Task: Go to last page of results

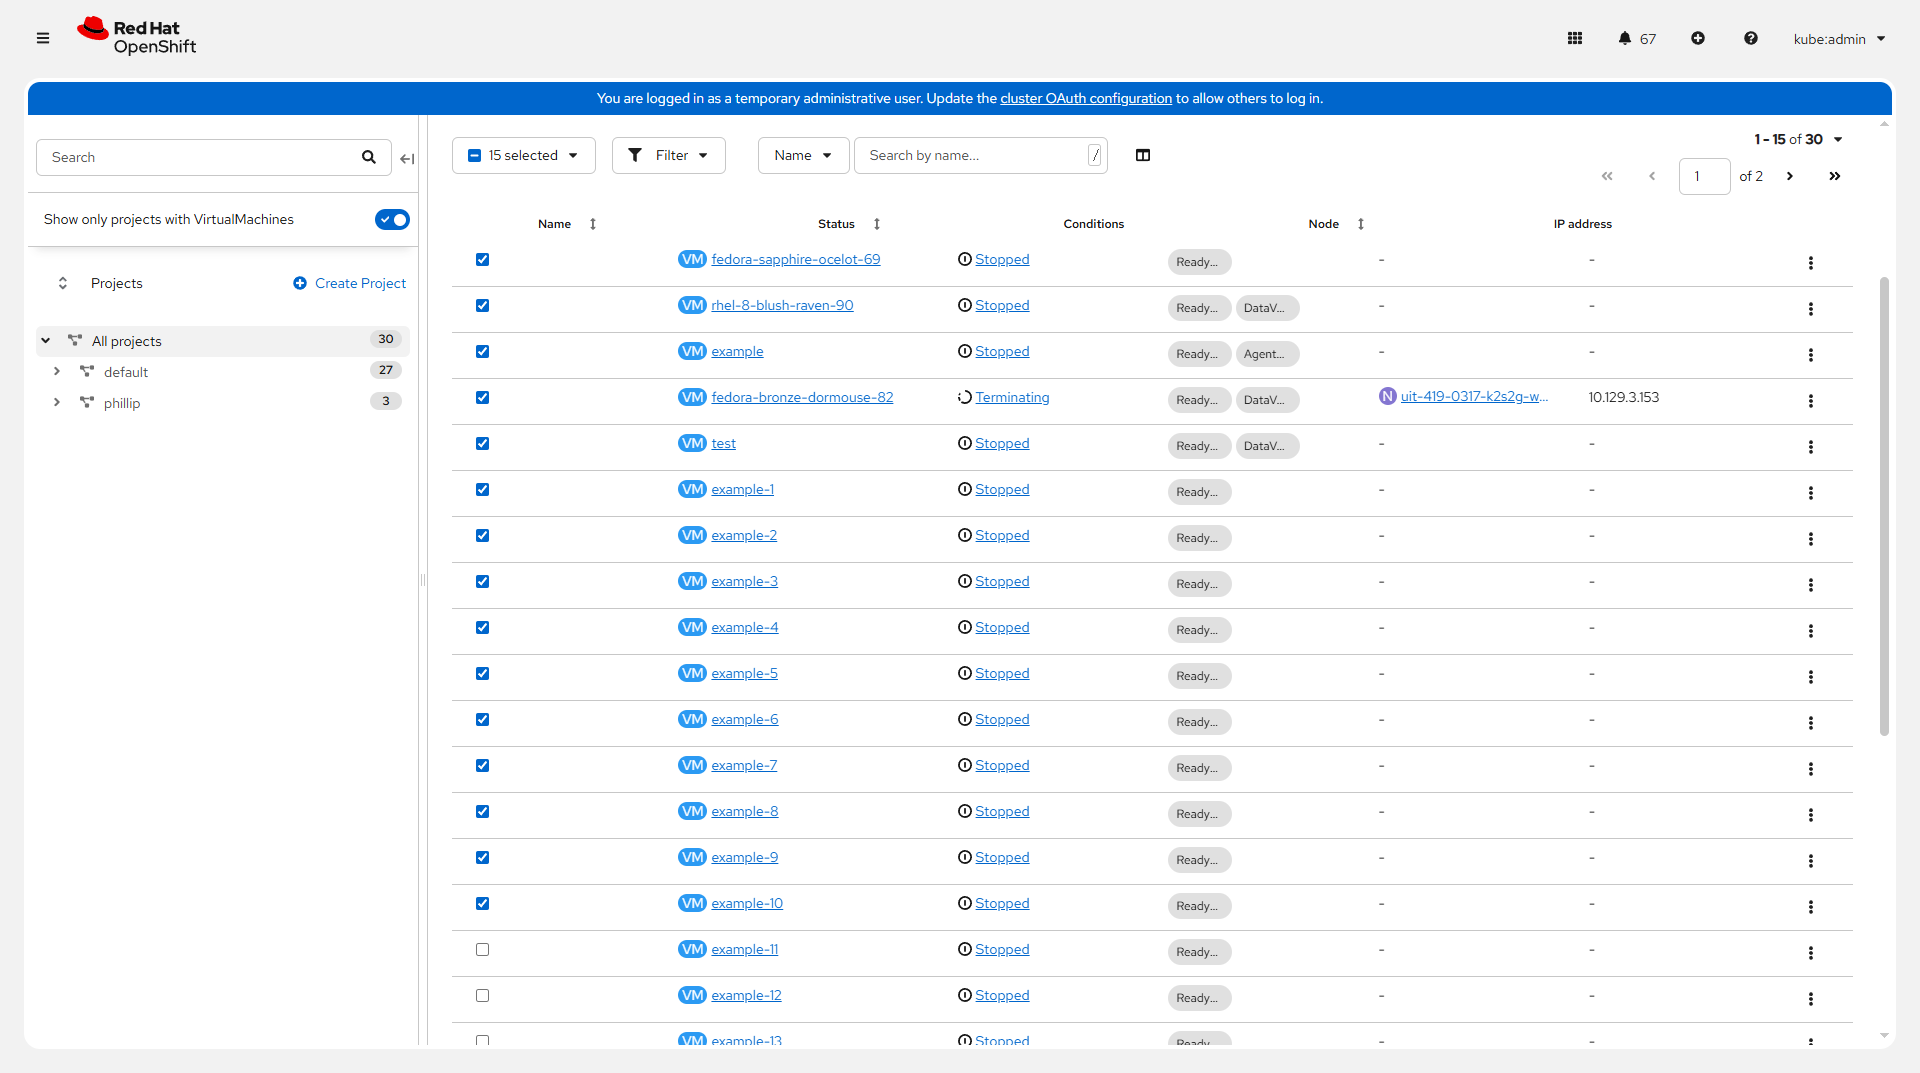Action: click(1834, 176)
